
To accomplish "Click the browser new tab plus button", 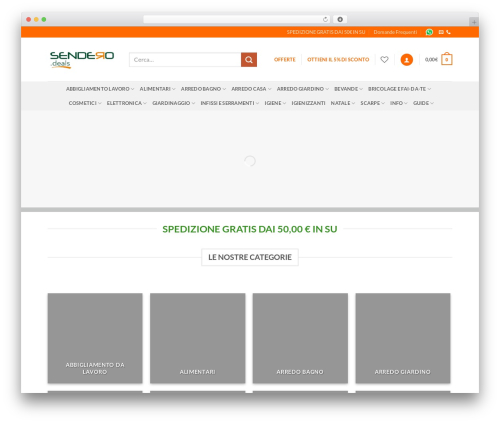I will click(x=474, y=22).
